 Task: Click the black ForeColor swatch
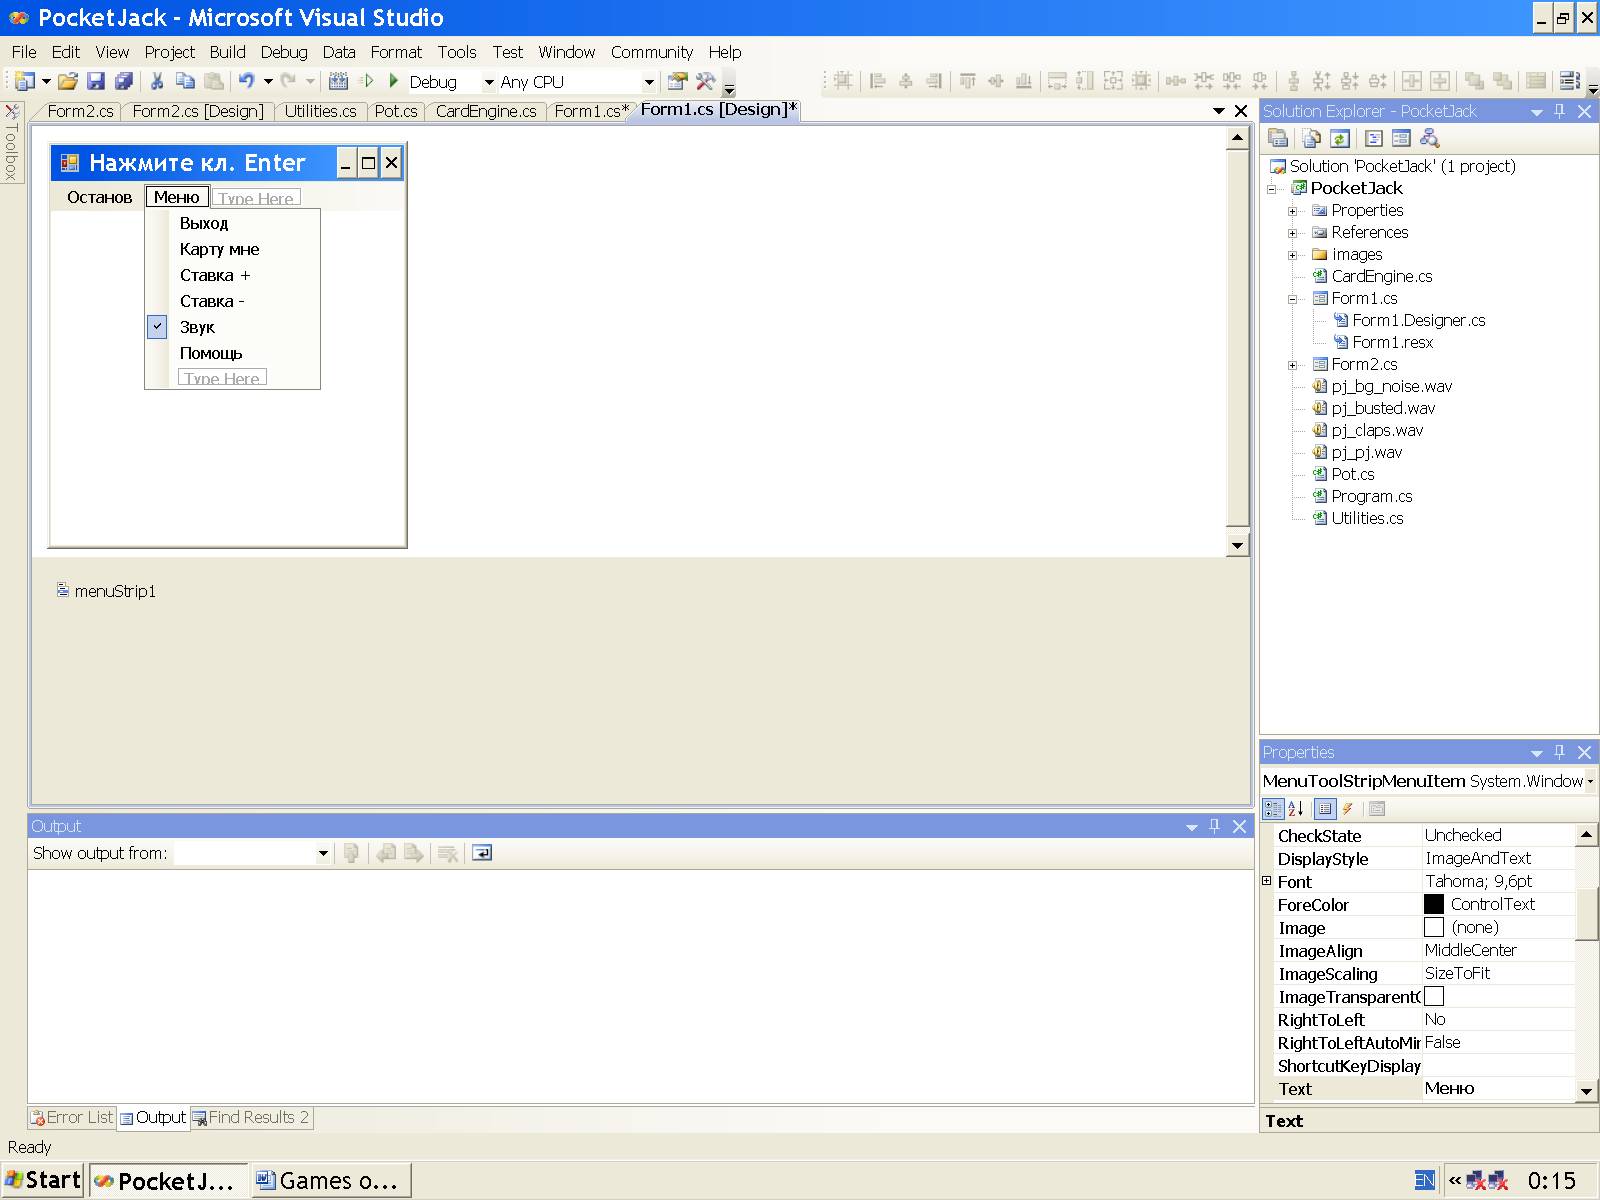pyautogui.click(x=1434, y=904)
